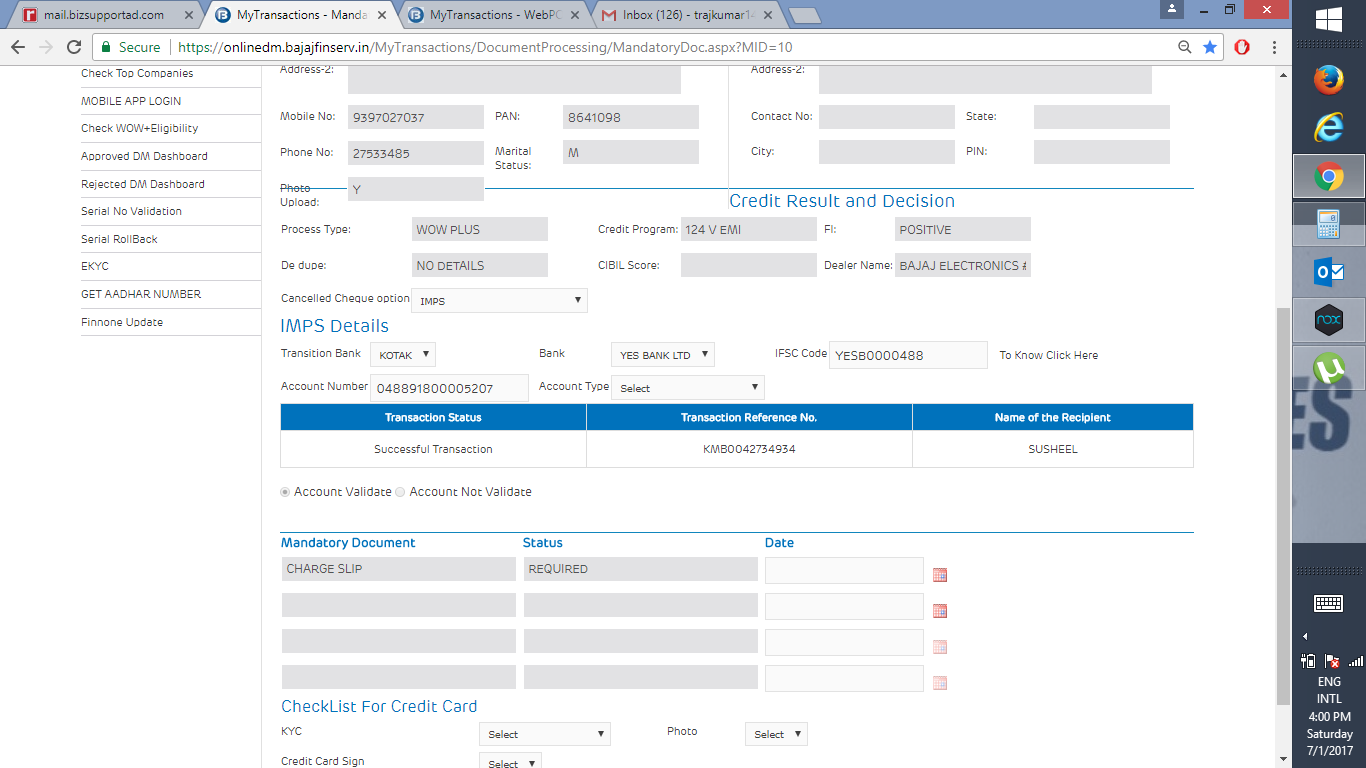
Task: Expand the Account Type dropdown
Action: tap(687, 388)
